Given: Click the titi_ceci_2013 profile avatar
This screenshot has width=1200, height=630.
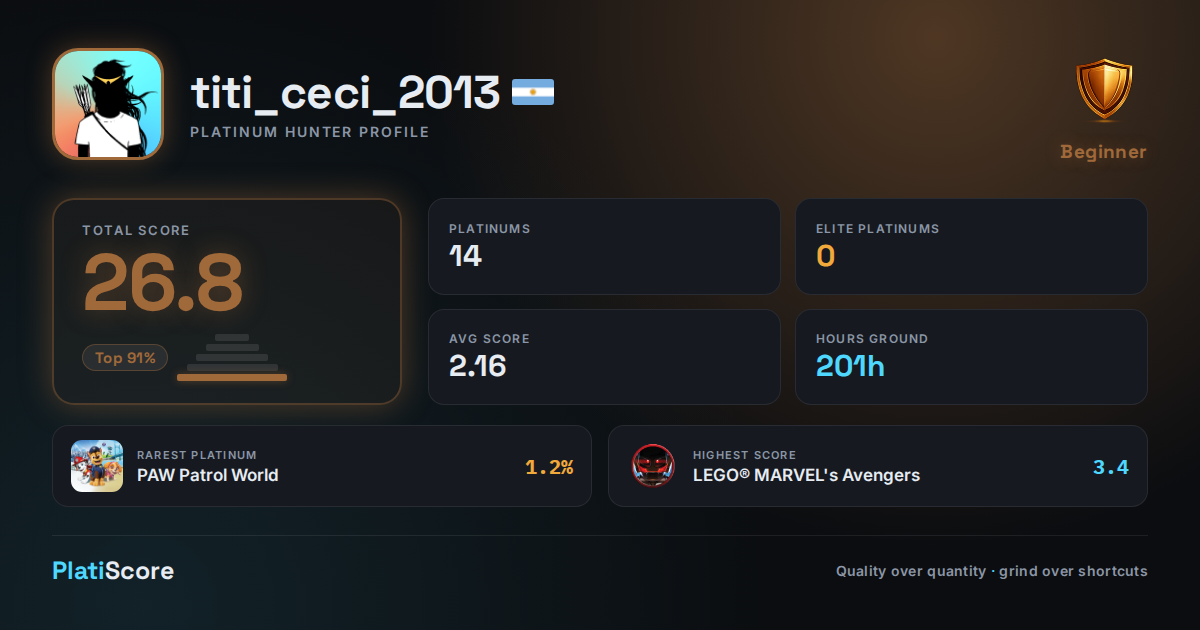Looking at the screenshot, I should click(x=108, y=104).
